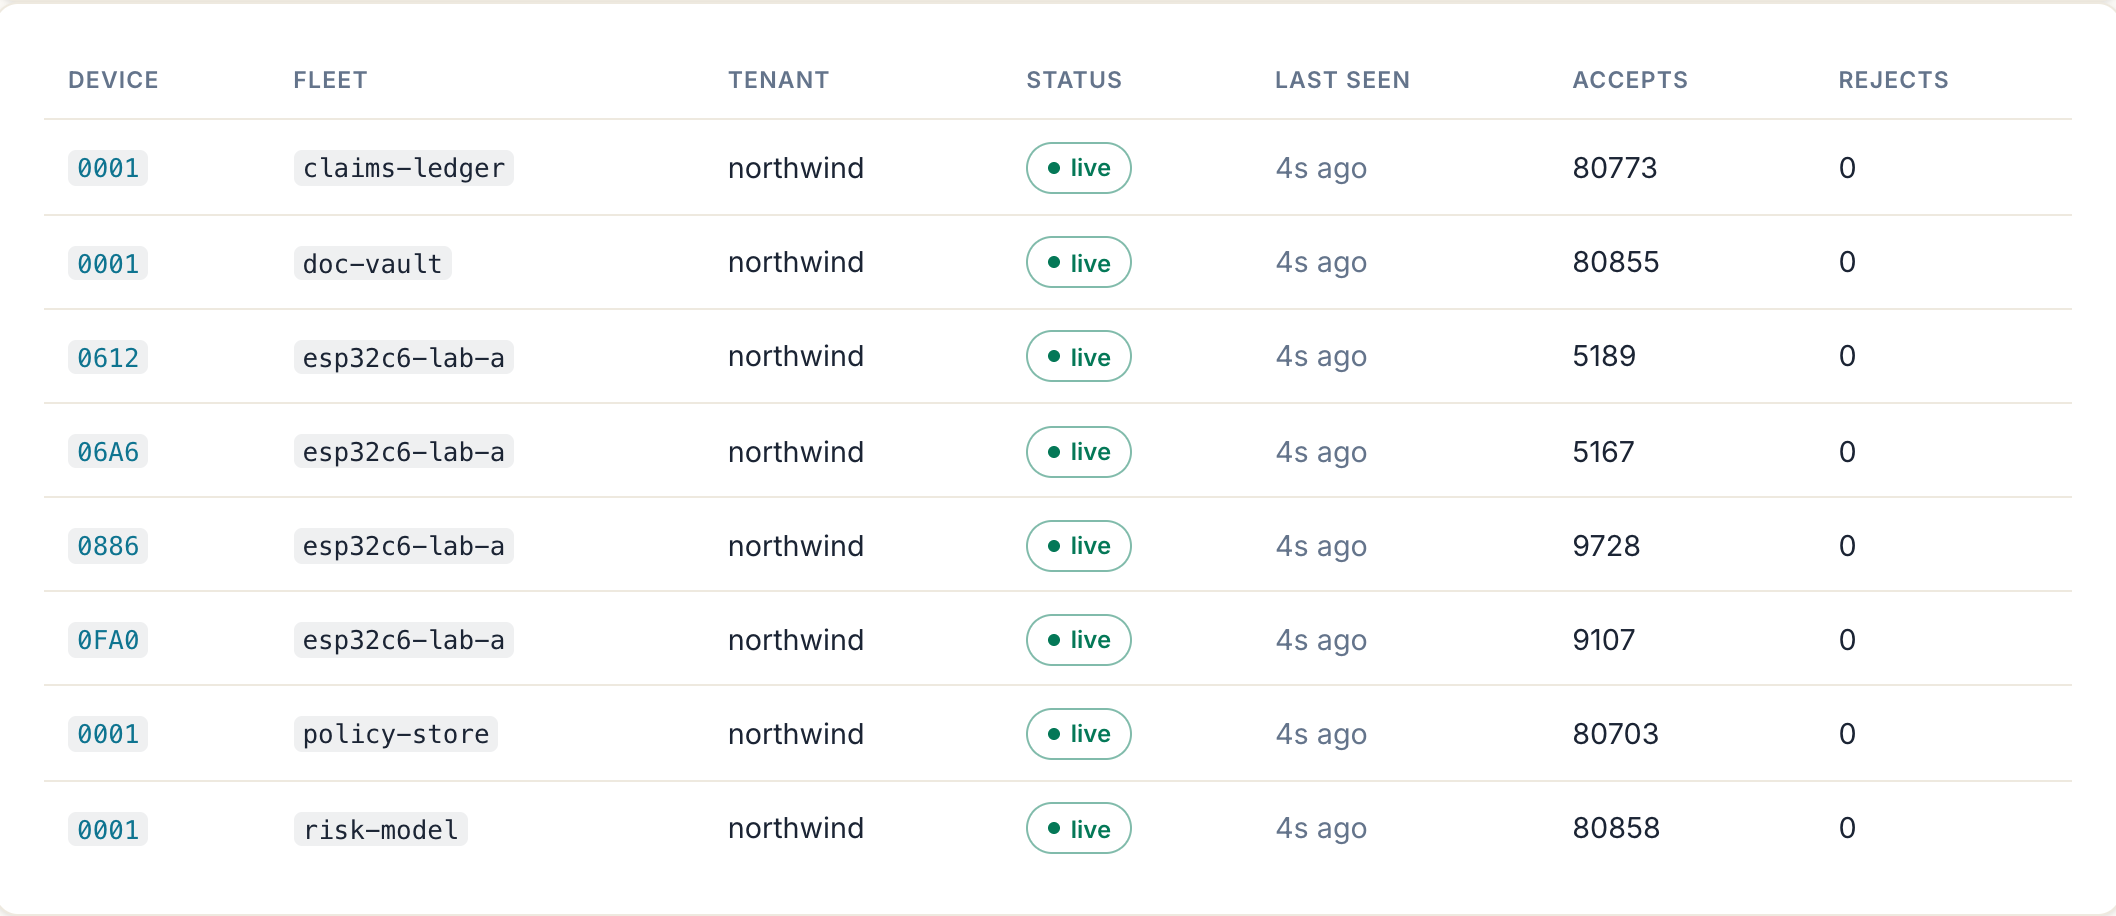Screen dimensions: 2116x916
Task: Open device 0612 link
Action: (x=108, y=357)
